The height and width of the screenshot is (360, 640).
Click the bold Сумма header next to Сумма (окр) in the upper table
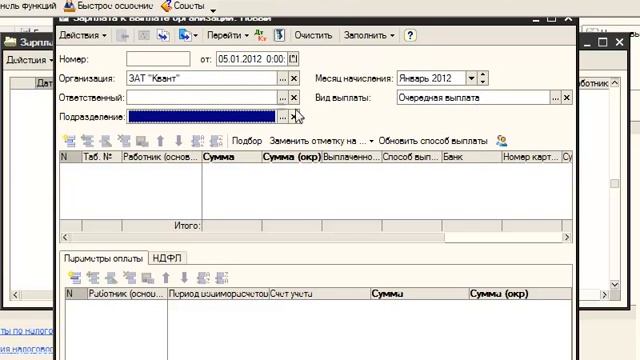click(x=232, y=157)
